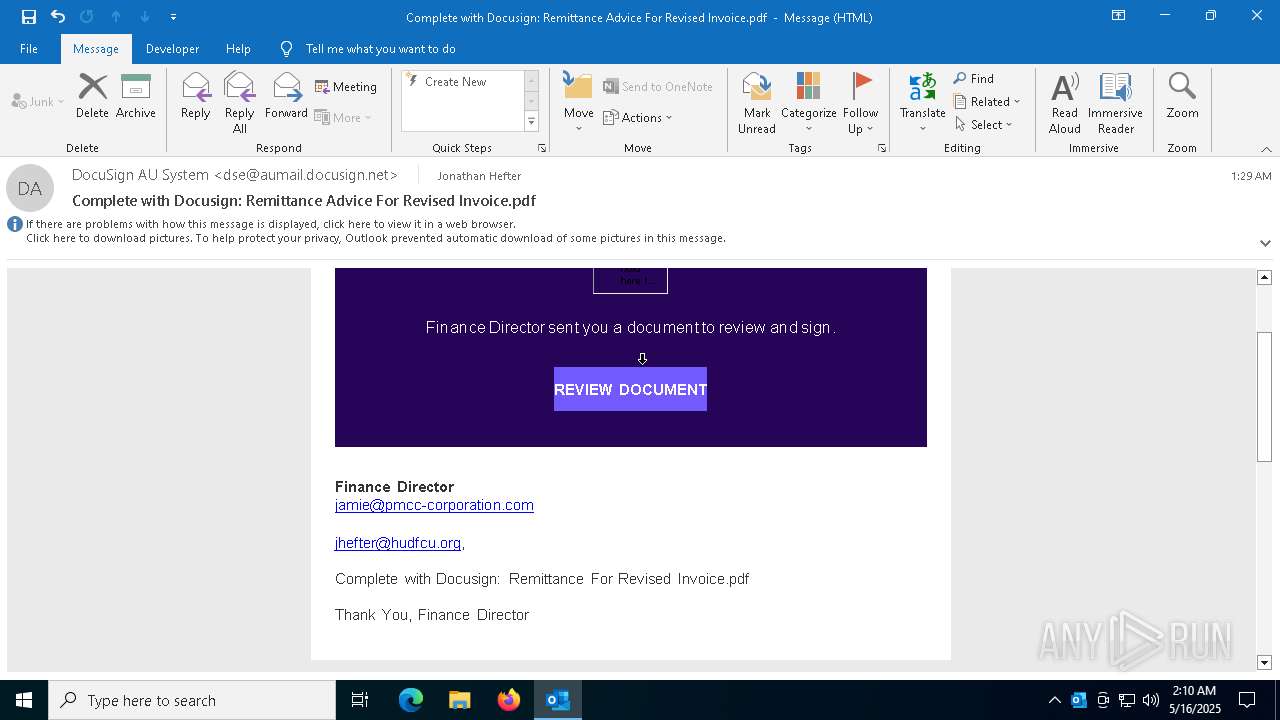
Task: Open jamie@pmcc-corporation.com link
Action: (434, 505)
